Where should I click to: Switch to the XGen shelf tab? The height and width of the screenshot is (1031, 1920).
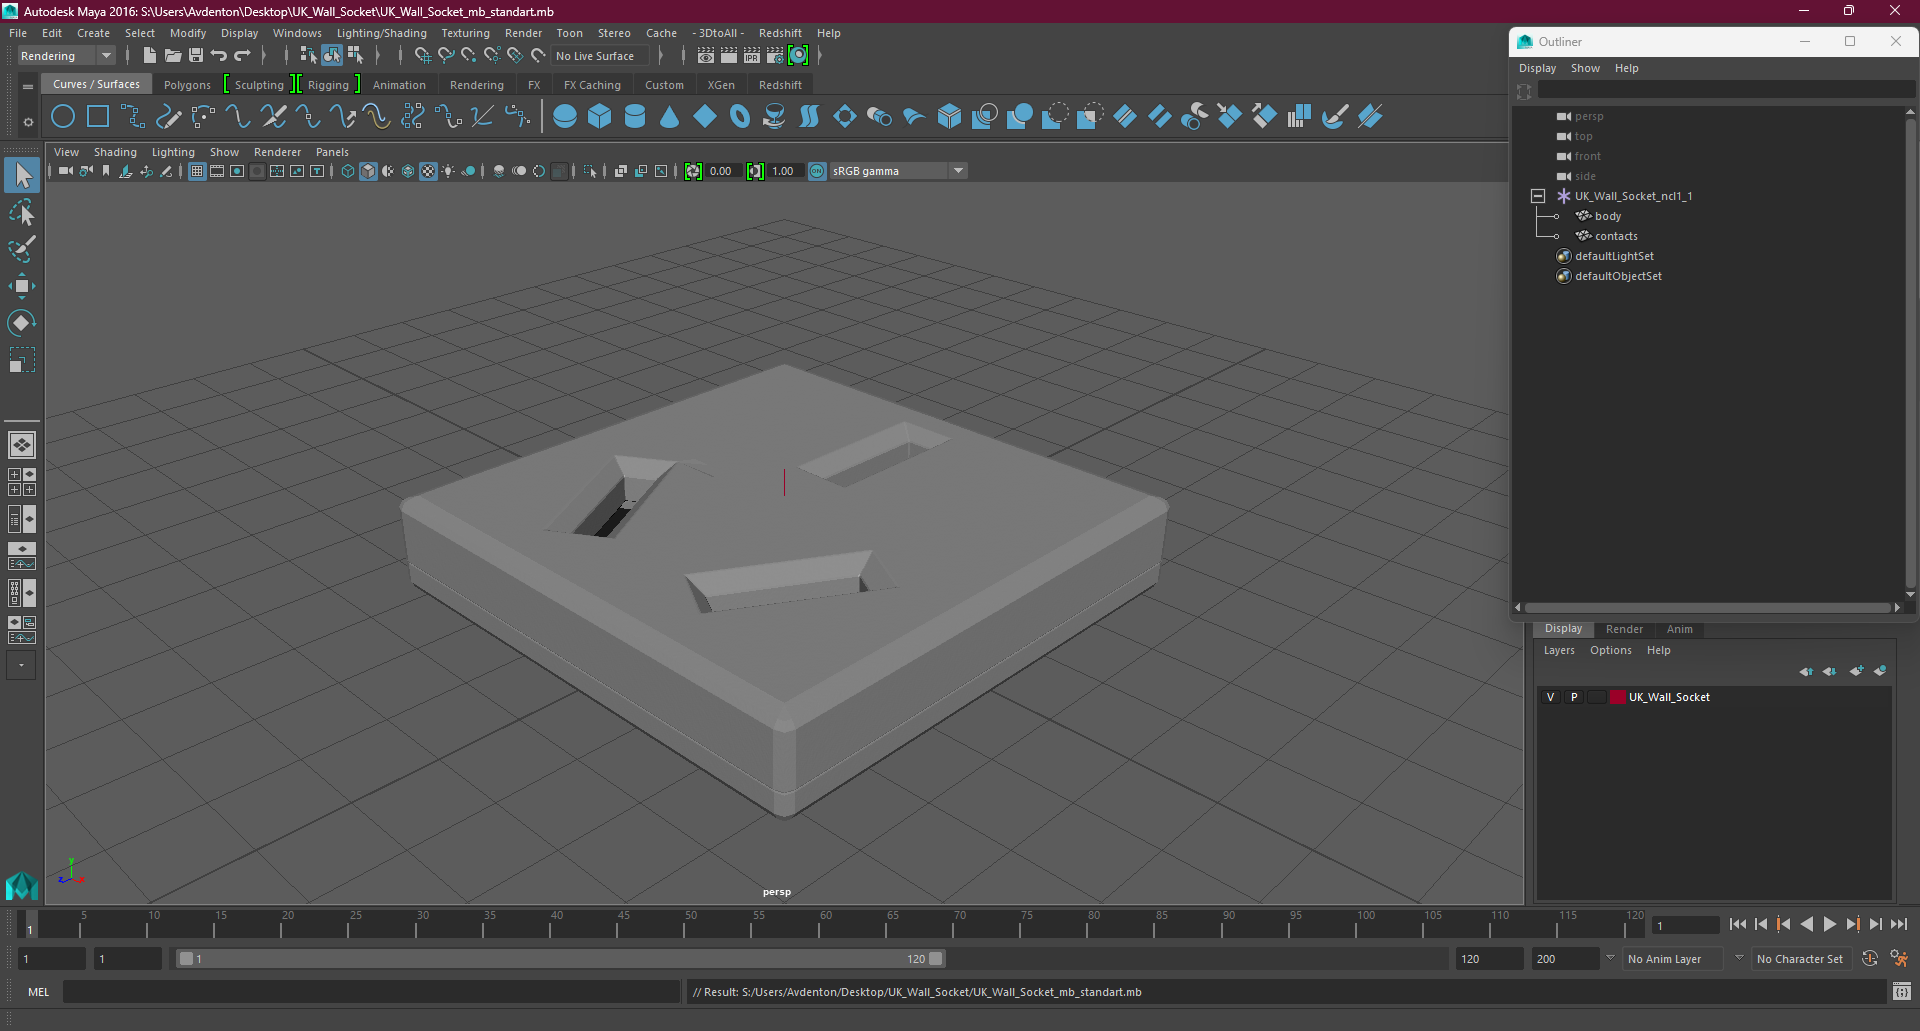(721, 85)
